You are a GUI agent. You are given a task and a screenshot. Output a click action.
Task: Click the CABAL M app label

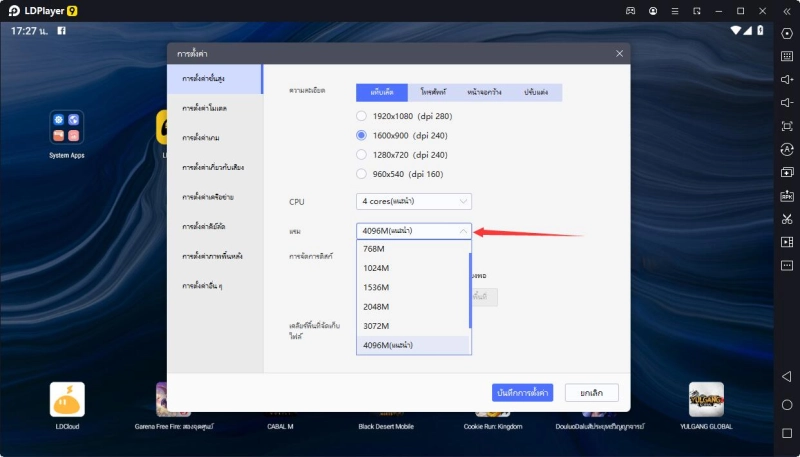point(280,426)
